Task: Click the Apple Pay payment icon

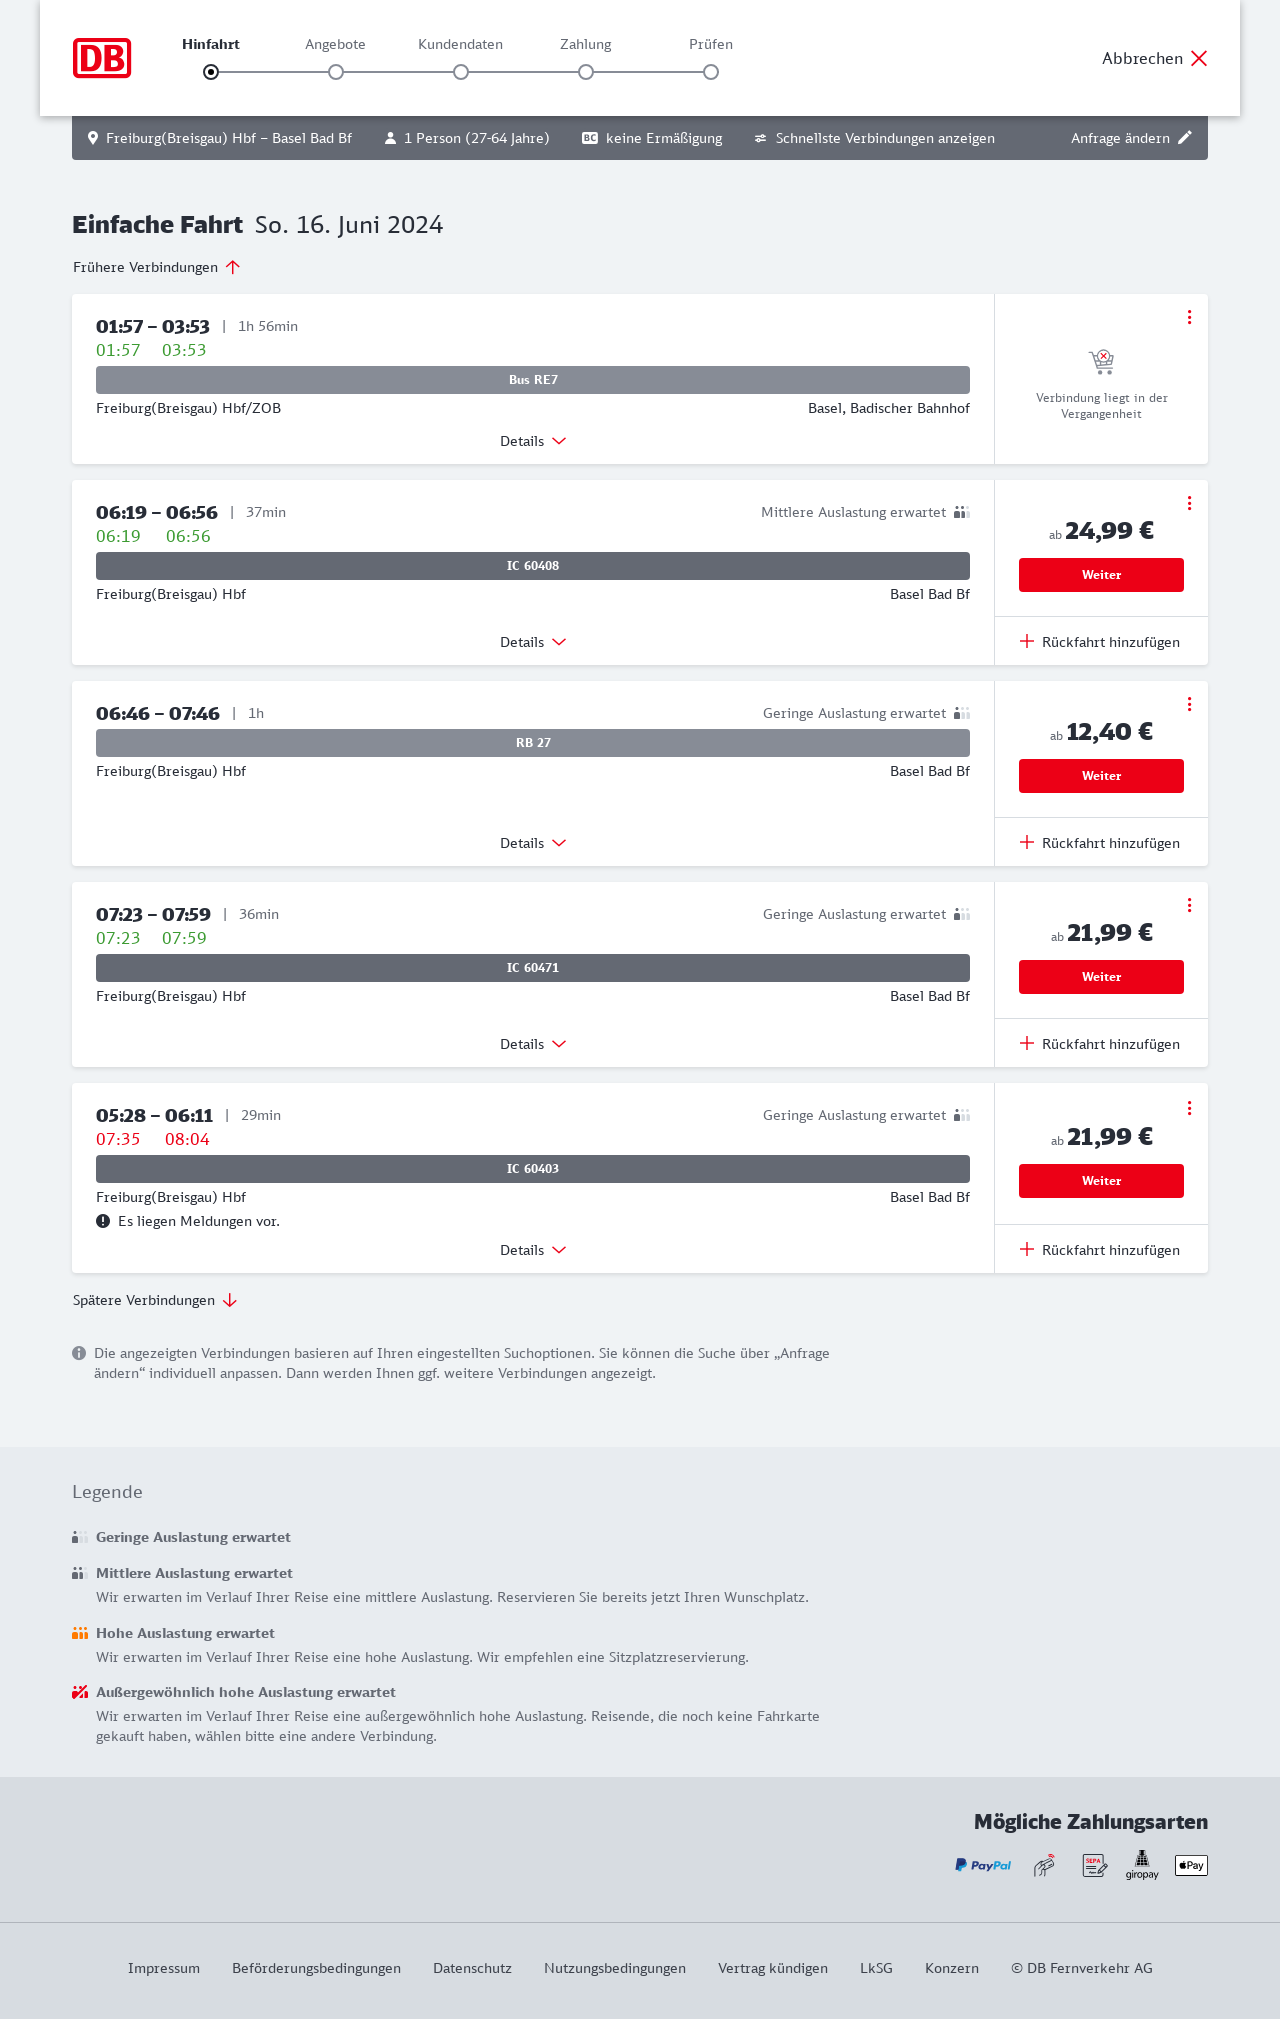Action: [x=1191, y=1865]
